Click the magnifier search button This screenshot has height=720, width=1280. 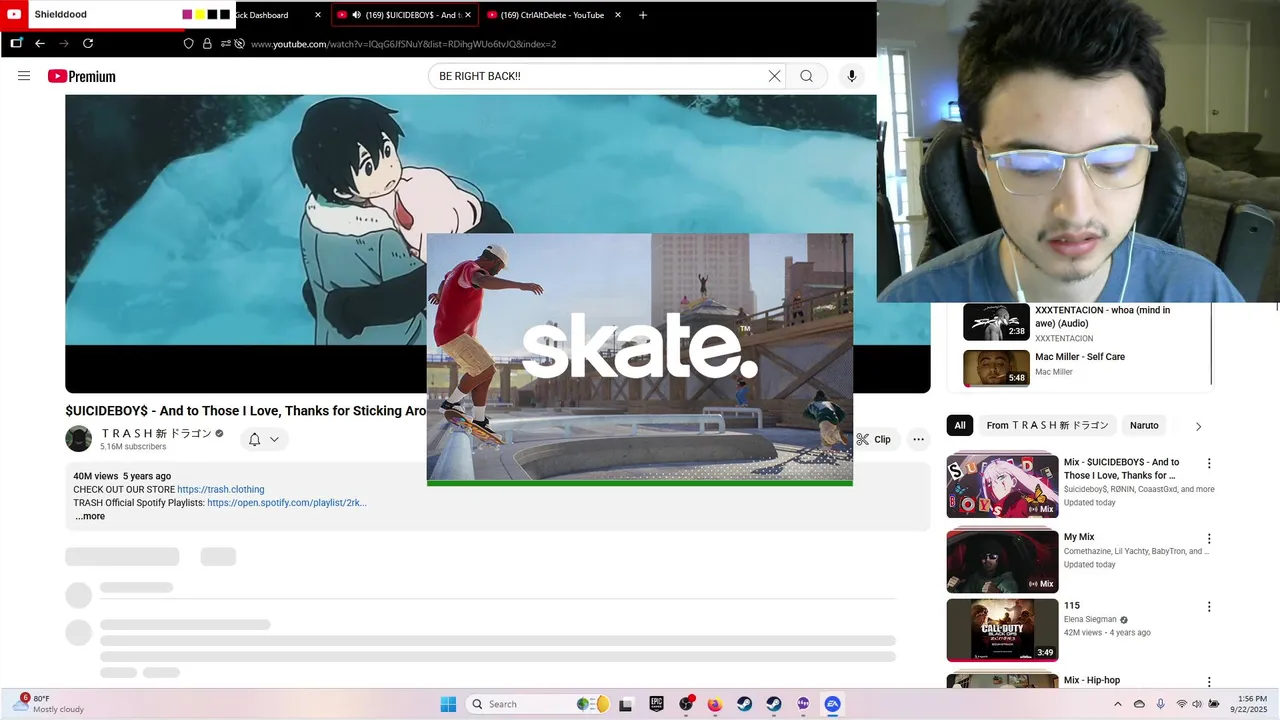click(806, 76)
